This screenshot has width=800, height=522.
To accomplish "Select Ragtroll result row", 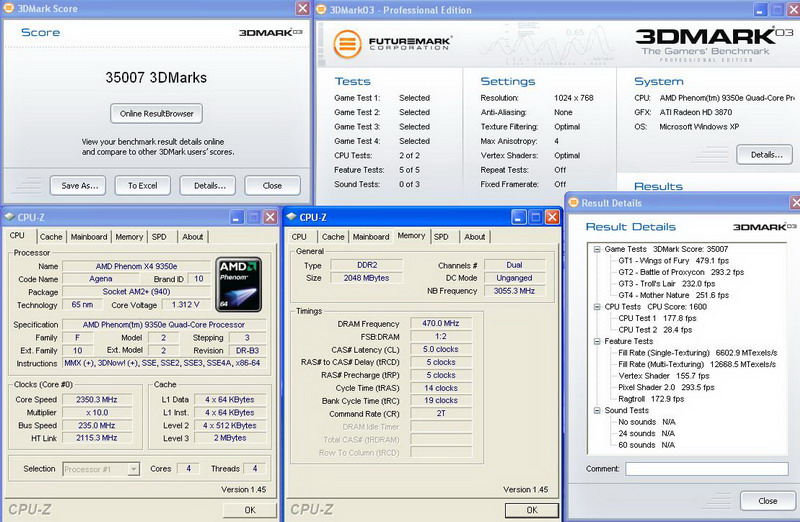I will pos(651,399).
